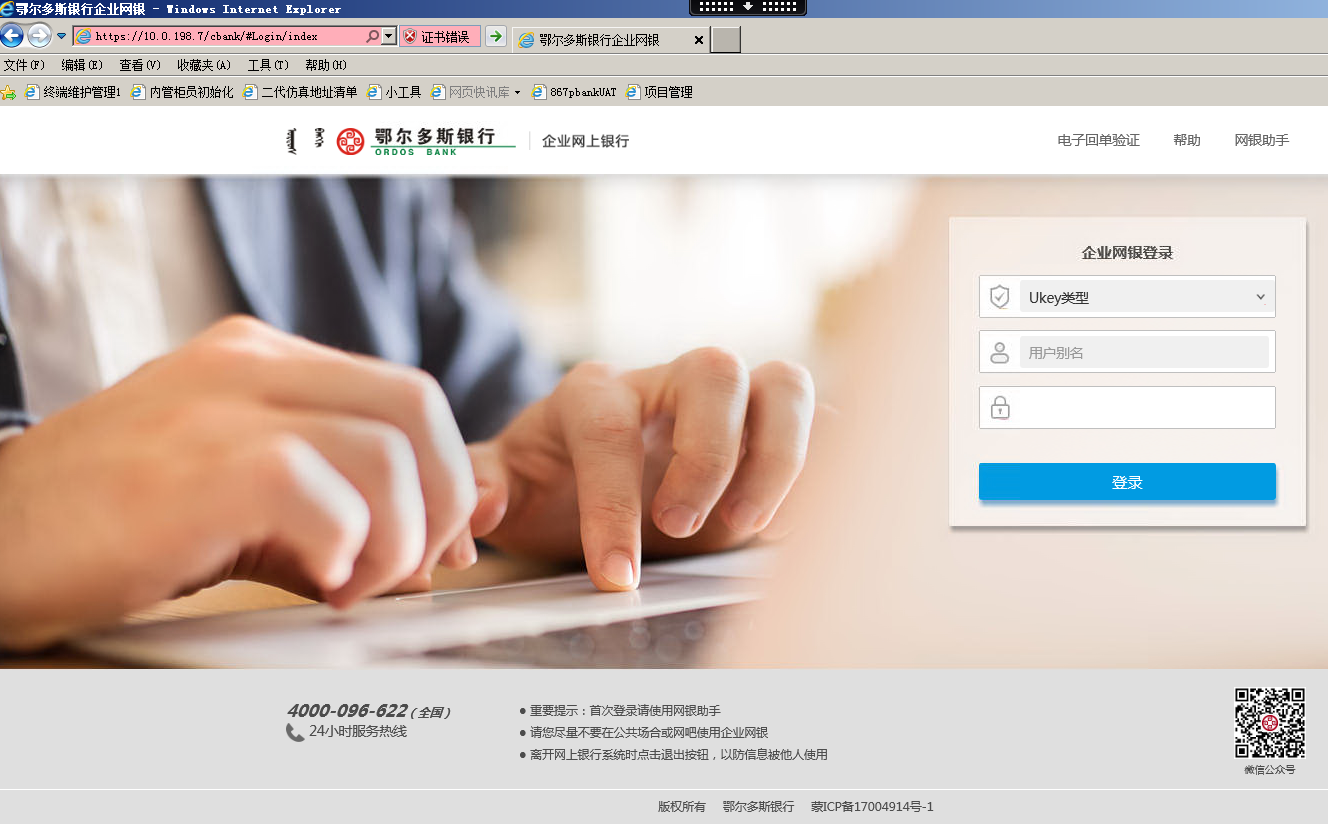Click the 24小时服务热线 phone icon

coord(293,732)
